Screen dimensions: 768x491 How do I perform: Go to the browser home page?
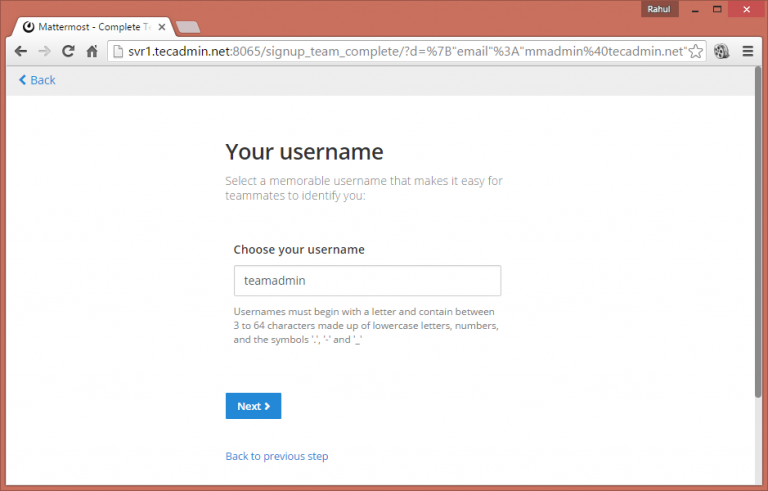(92, 51)
